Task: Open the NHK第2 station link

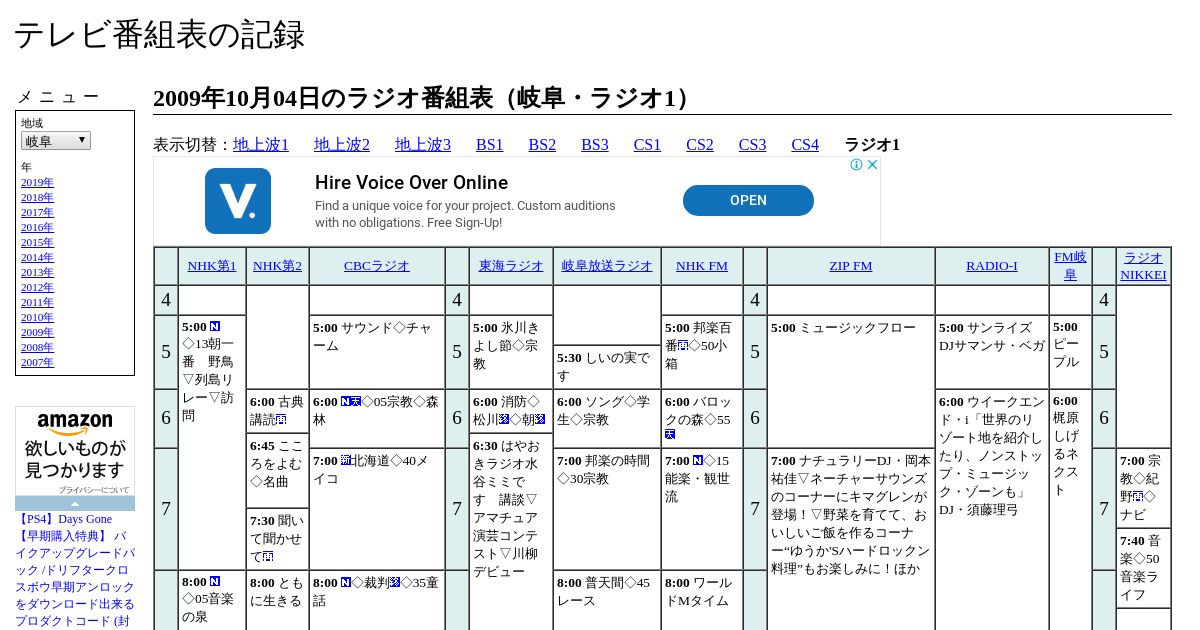Action: [277, 266]
